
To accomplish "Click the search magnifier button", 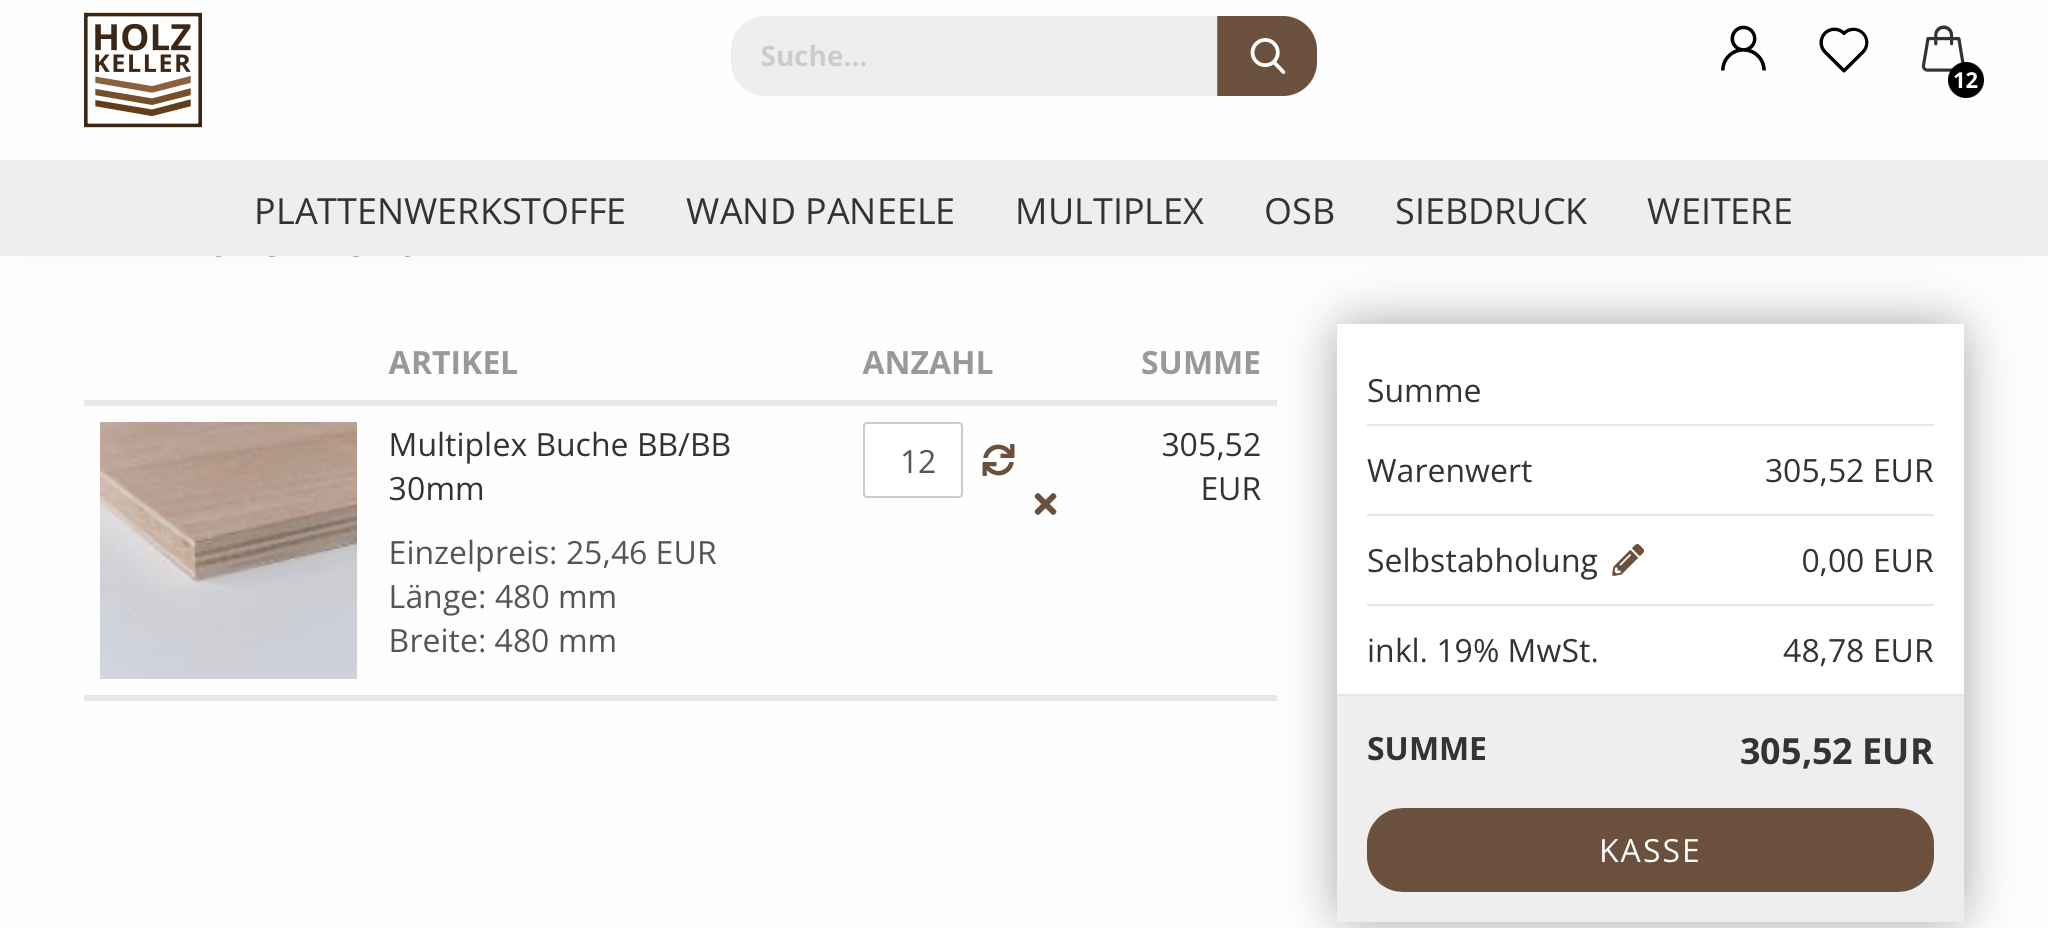I will tap(1266, 56).
